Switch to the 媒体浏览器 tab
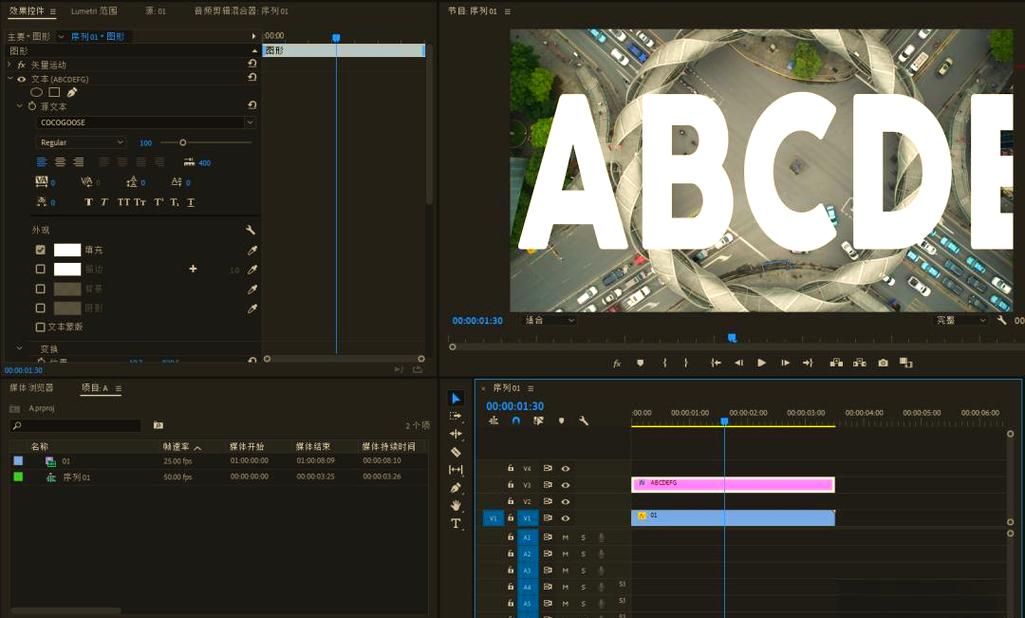1025x618 pixels. (x=31, y=388)
